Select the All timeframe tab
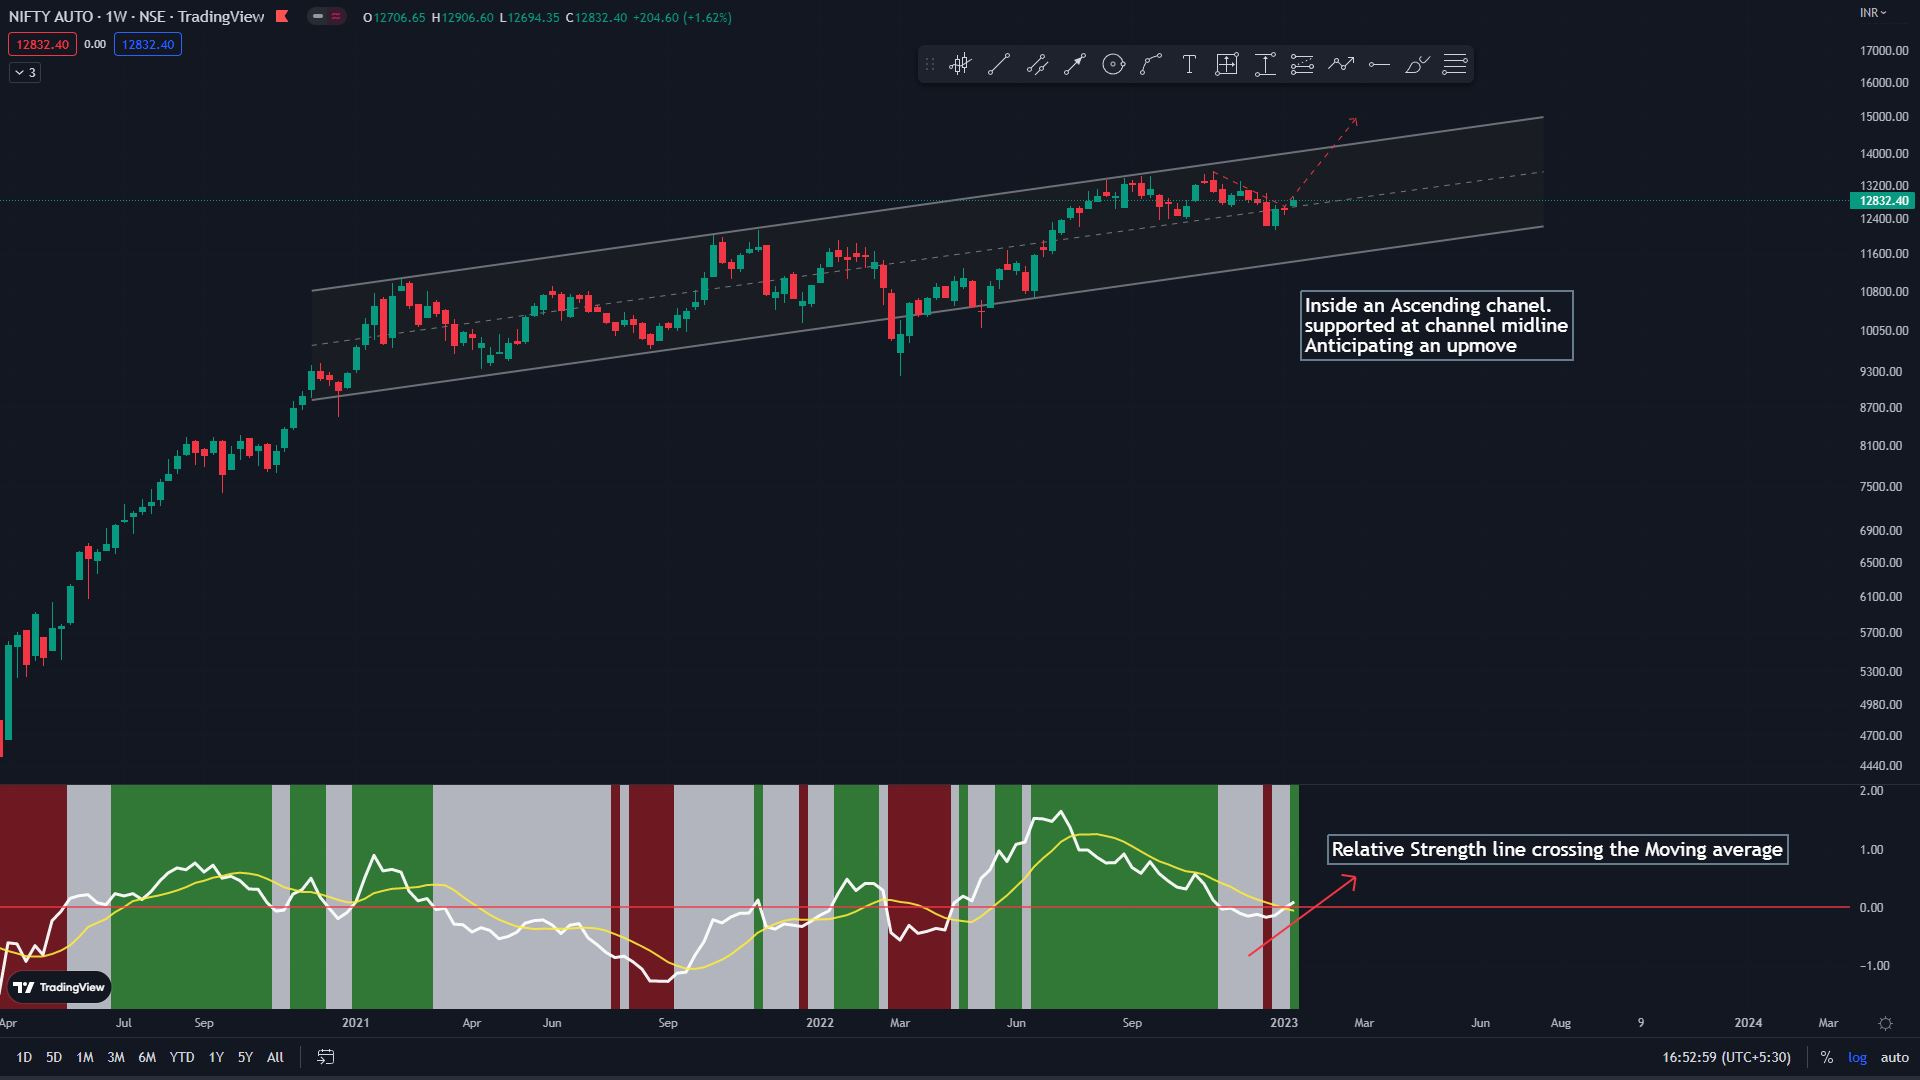The width and height of the screenshot is (1920, 1080). (275, 1057)
